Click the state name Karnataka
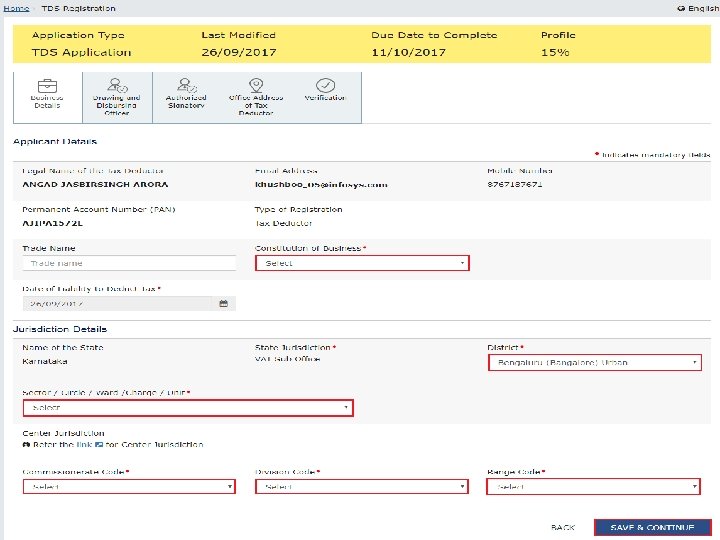720x540 pixels. point(45,361)
